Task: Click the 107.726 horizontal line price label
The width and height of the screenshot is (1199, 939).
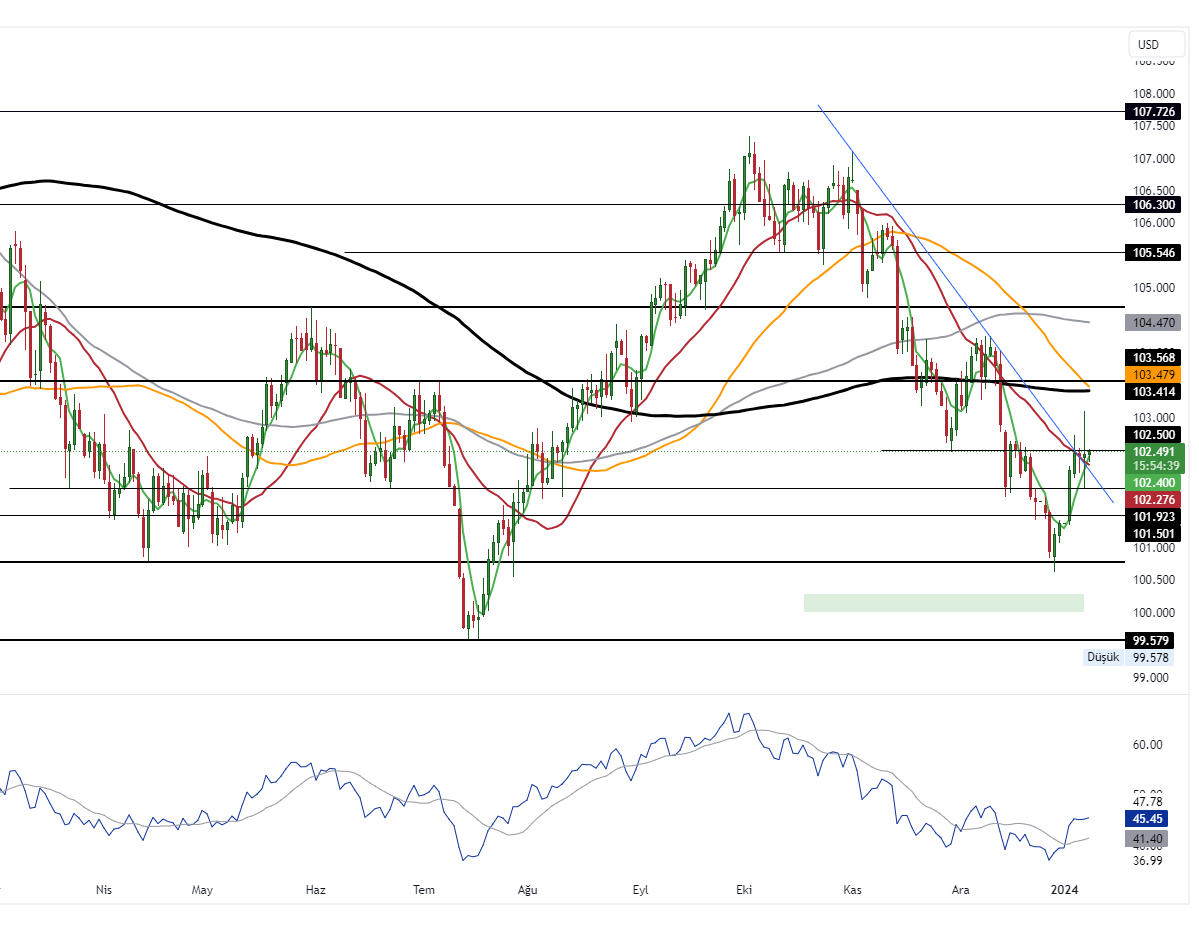Action: [x=1152, y=111]
